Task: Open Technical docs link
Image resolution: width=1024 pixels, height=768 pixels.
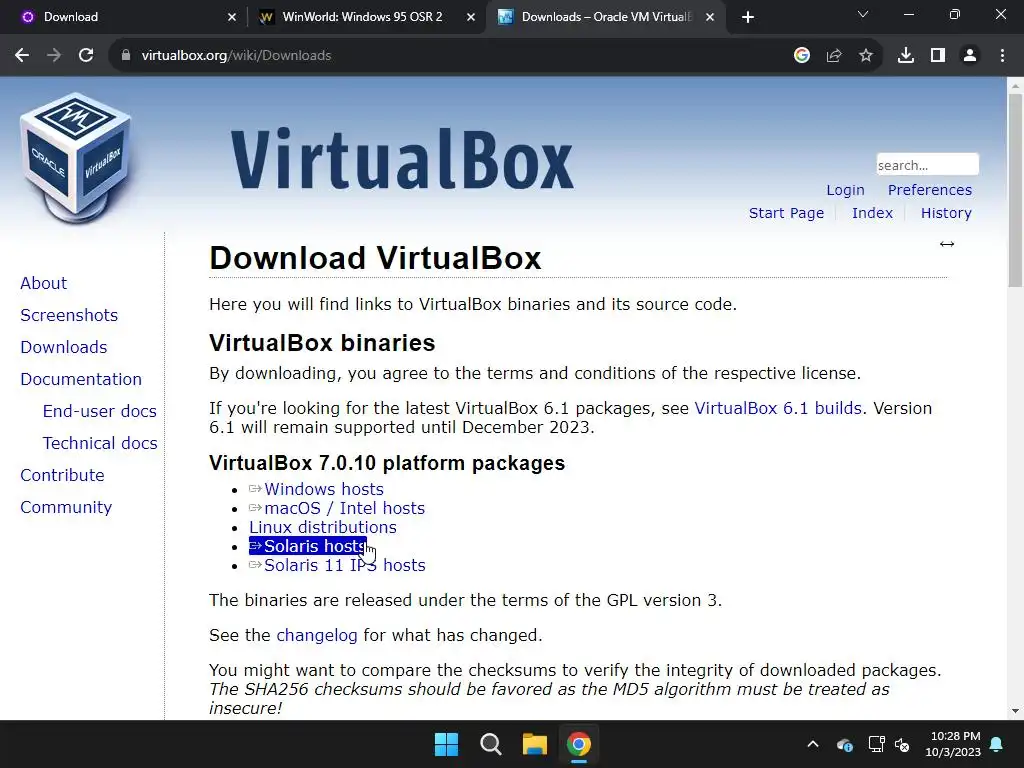Action: tap(100, 443)
